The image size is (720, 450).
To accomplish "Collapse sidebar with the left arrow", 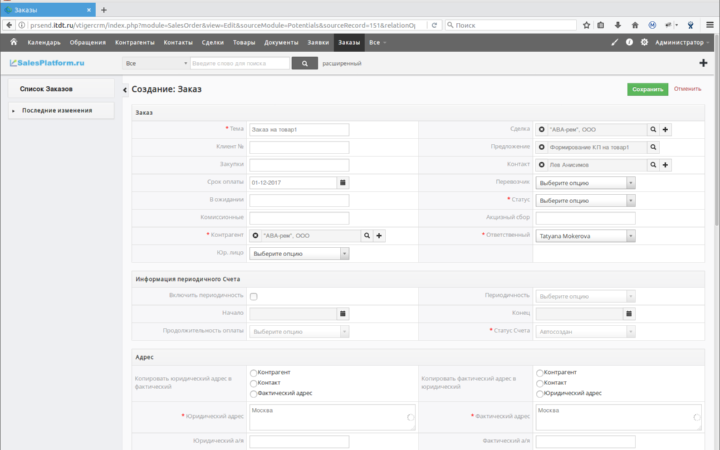I will [x=125, y=90].
